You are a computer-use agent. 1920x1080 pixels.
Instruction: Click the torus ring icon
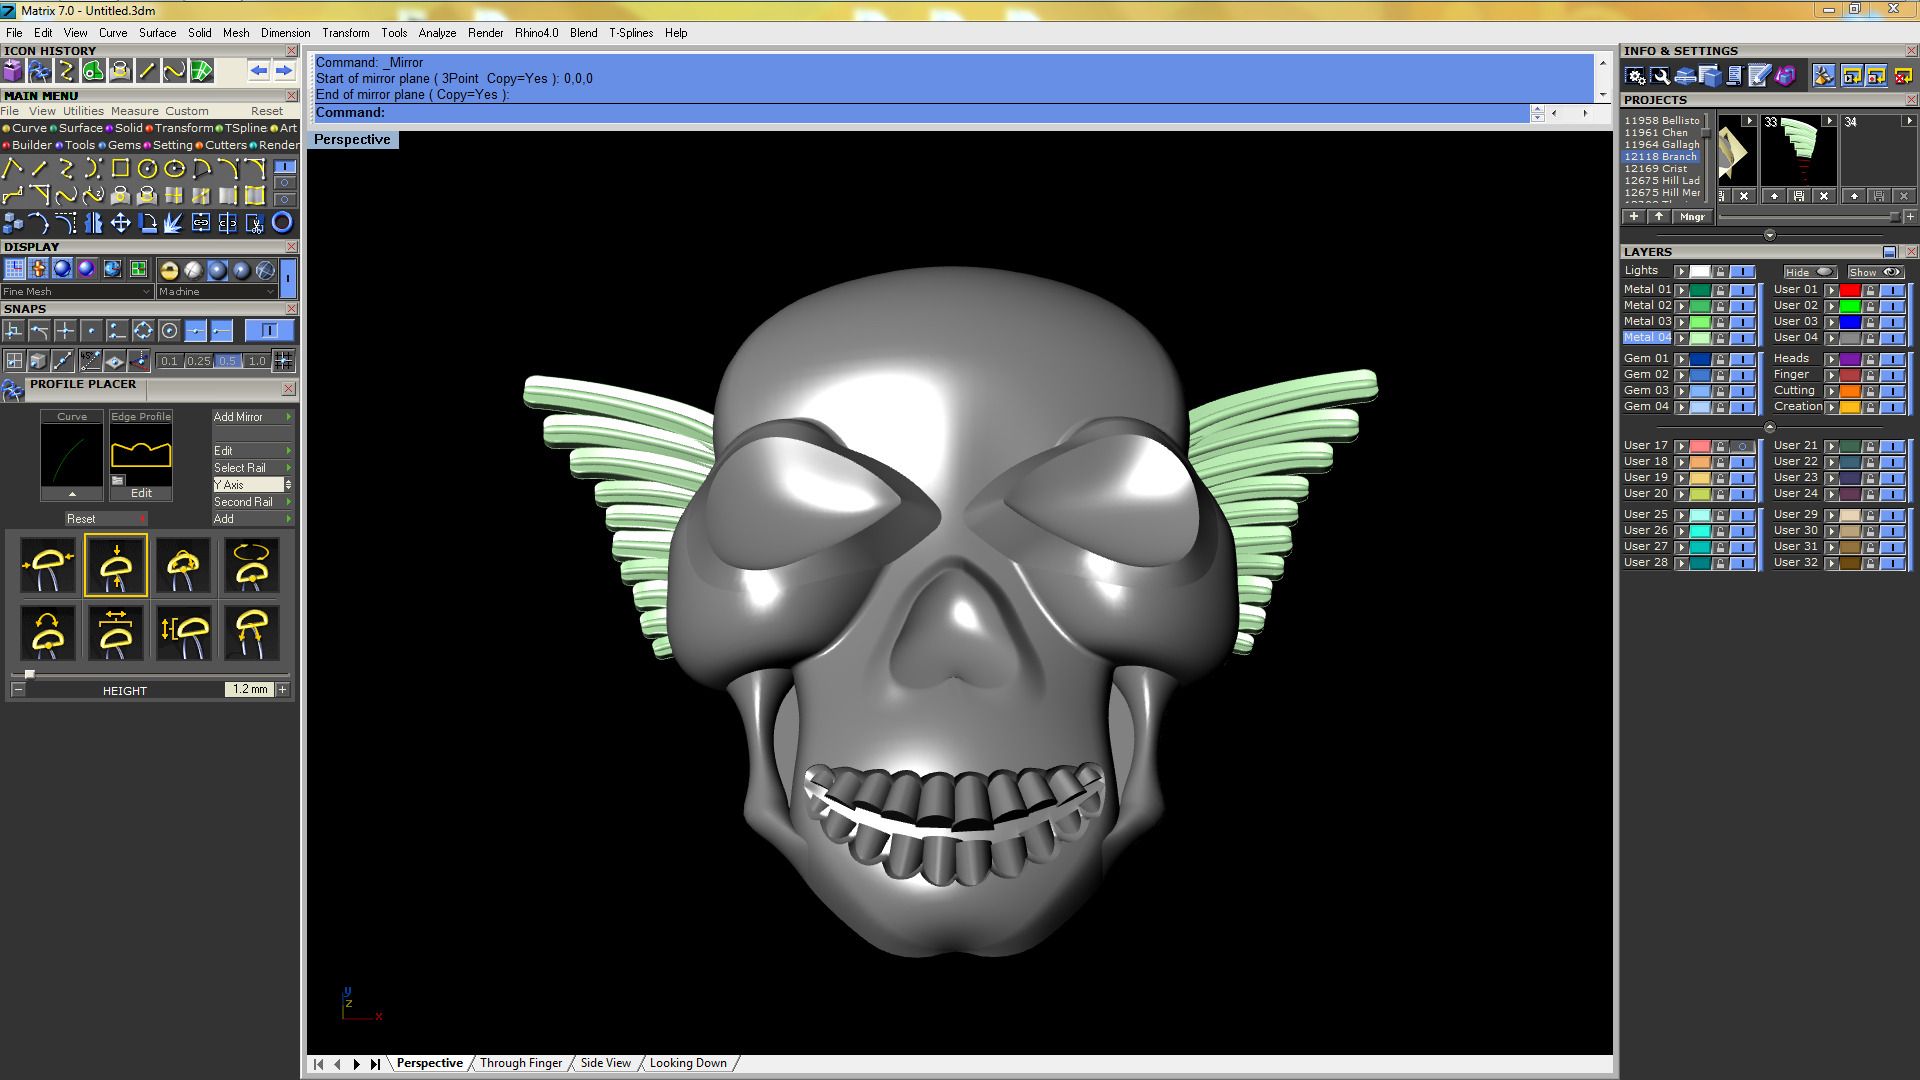[282, 222]
